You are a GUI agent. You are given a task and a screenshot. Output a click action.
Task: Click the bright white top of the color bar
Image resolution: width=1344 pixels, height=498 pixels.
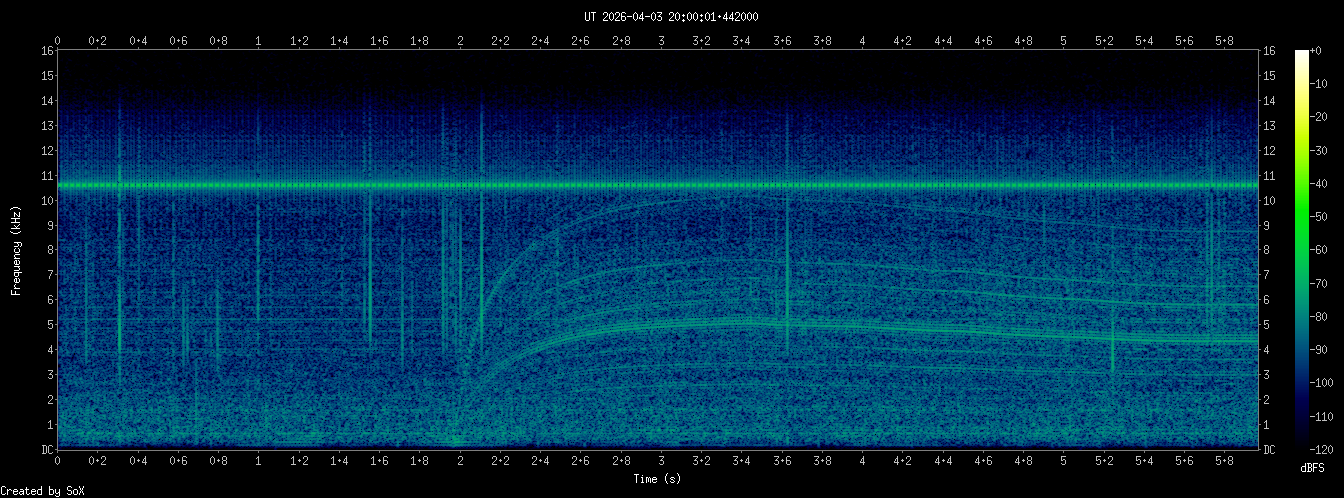click(1301, 55)
